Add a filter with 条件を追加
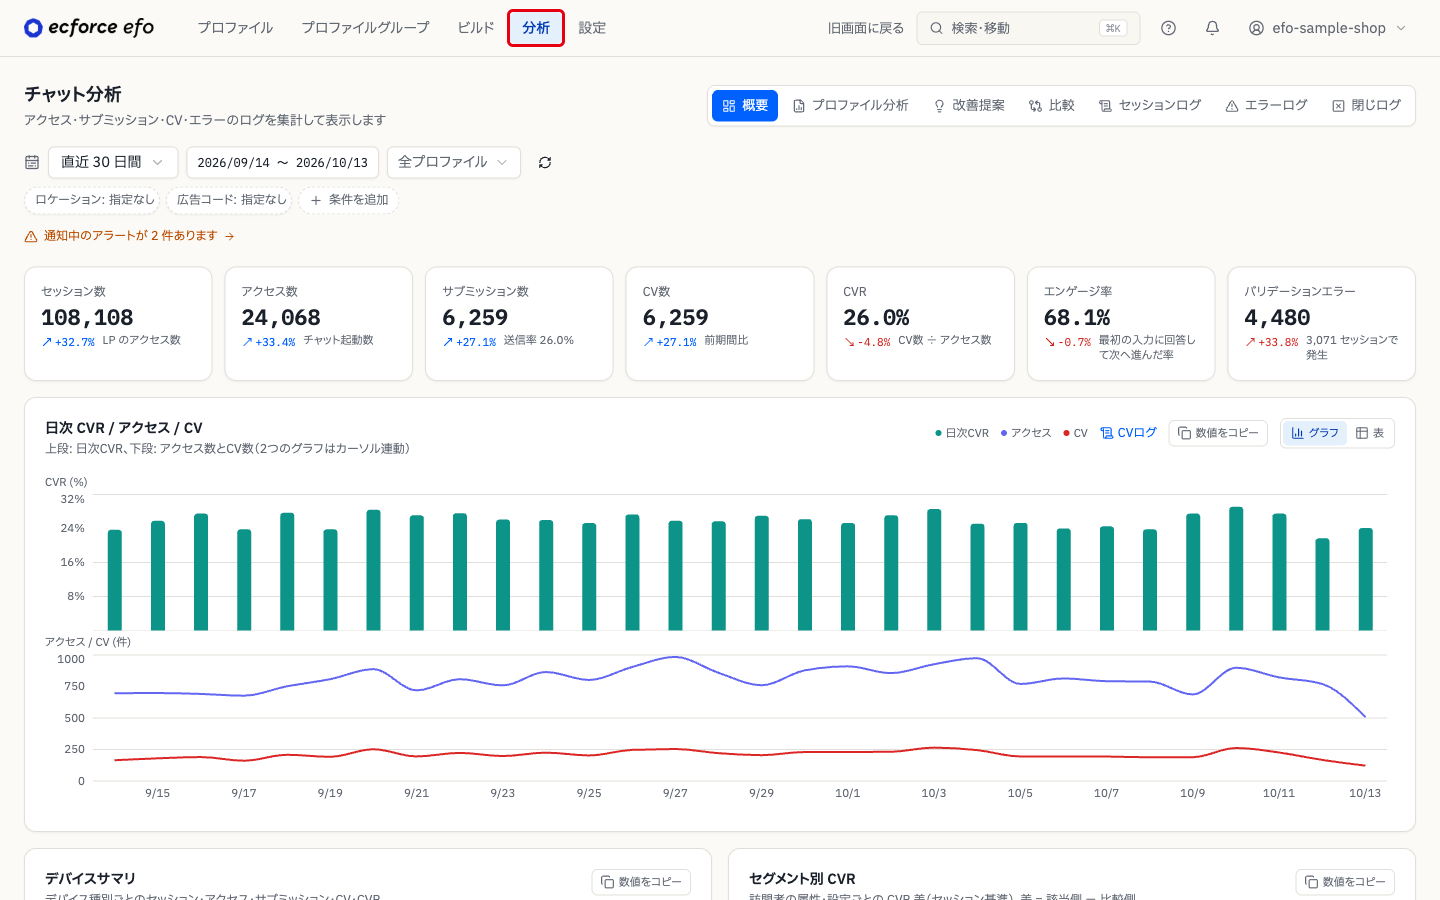The width and height of the screenshot is (1440, 900). click(x=349, y=200)
